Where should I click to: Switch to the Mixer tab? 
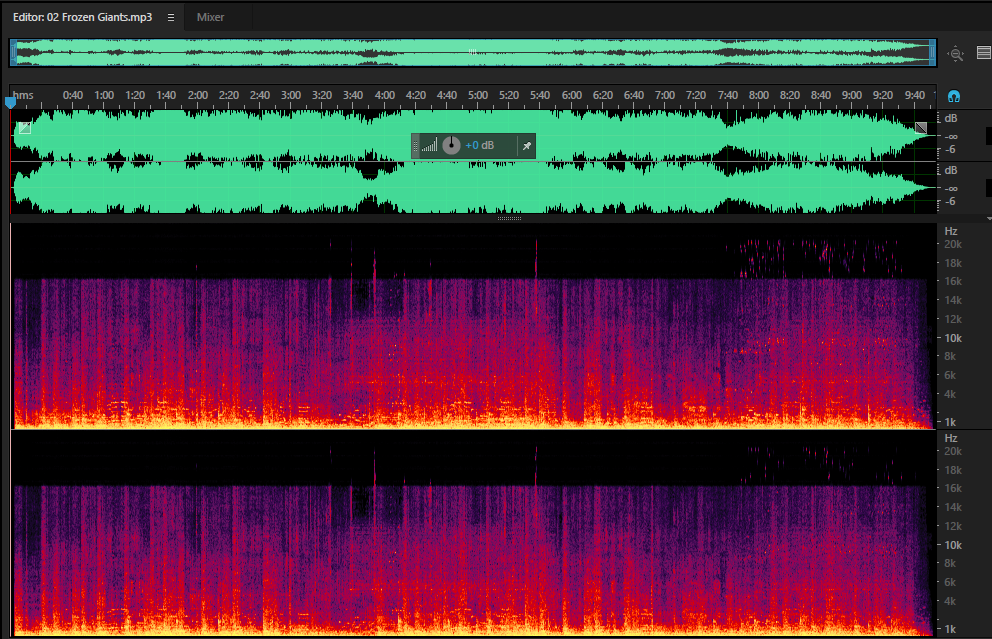click(210, 17)
